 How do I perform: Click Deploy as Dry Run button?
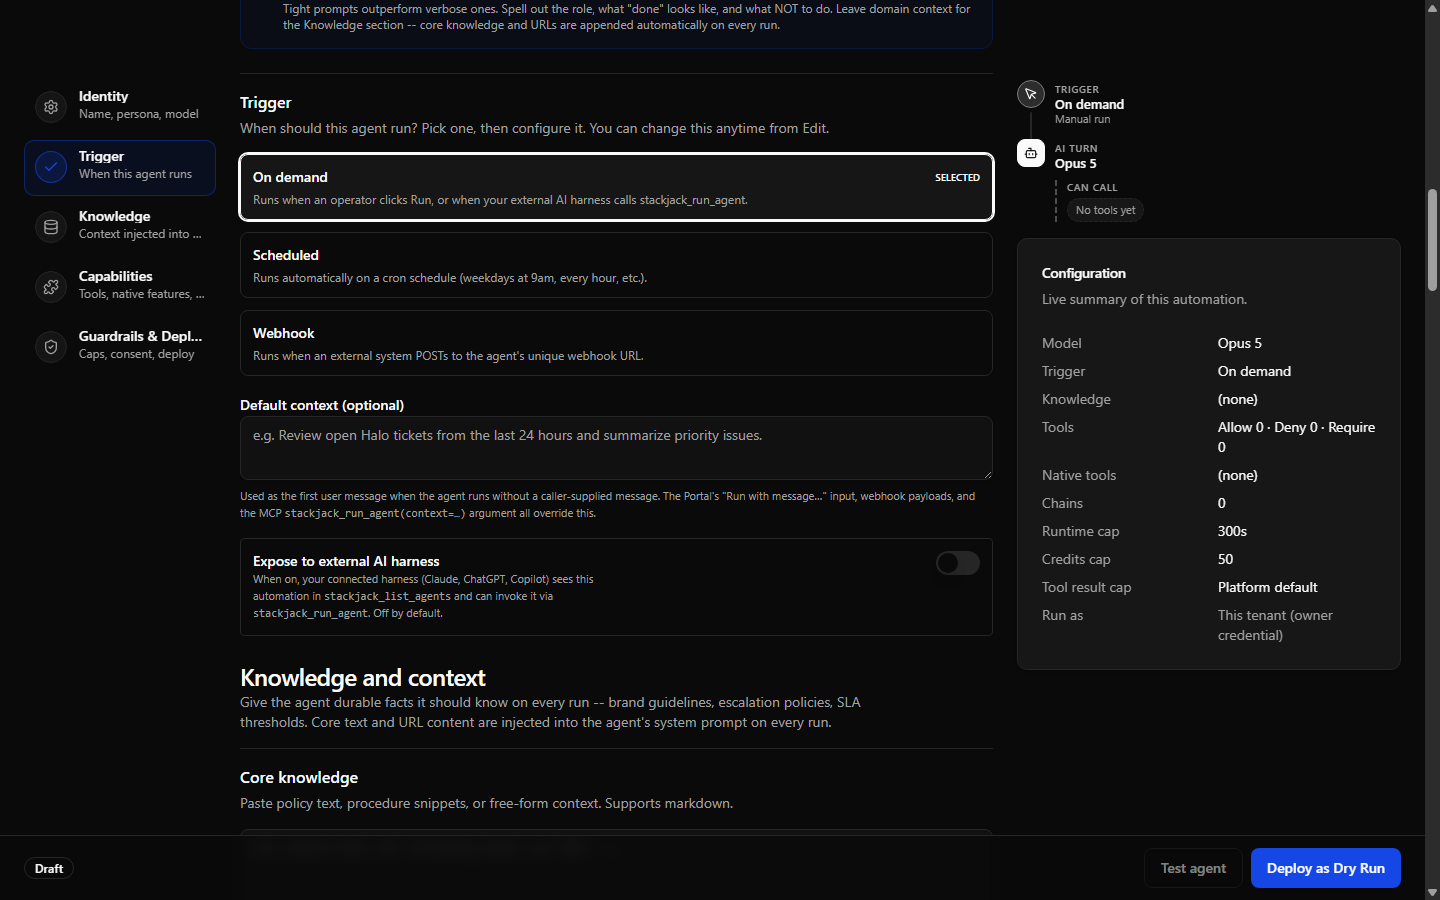click(x=1326, y=868)
